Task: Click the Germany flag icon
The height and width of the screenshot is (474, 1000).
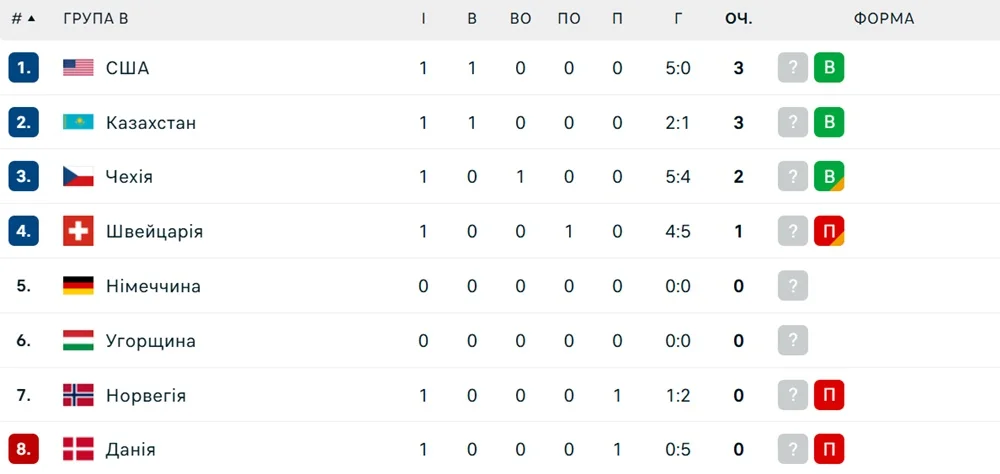Action: pyautogui.click(x=78, y=286)
